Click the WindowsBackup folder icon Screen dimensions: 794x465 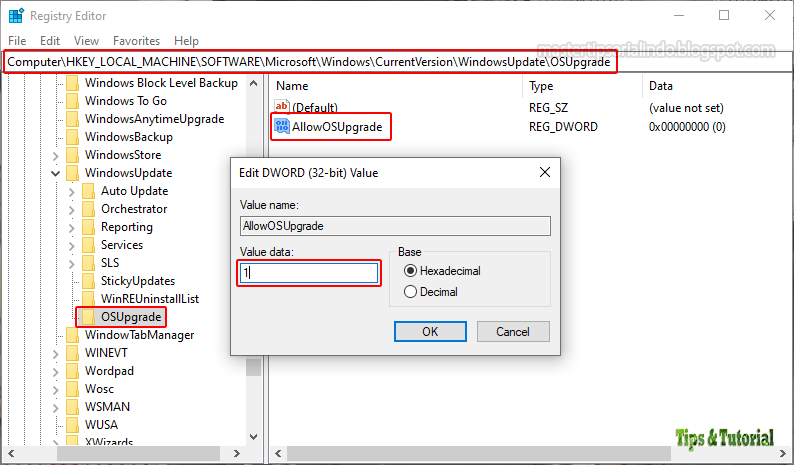pyautogui.click(x=72, y=137)
